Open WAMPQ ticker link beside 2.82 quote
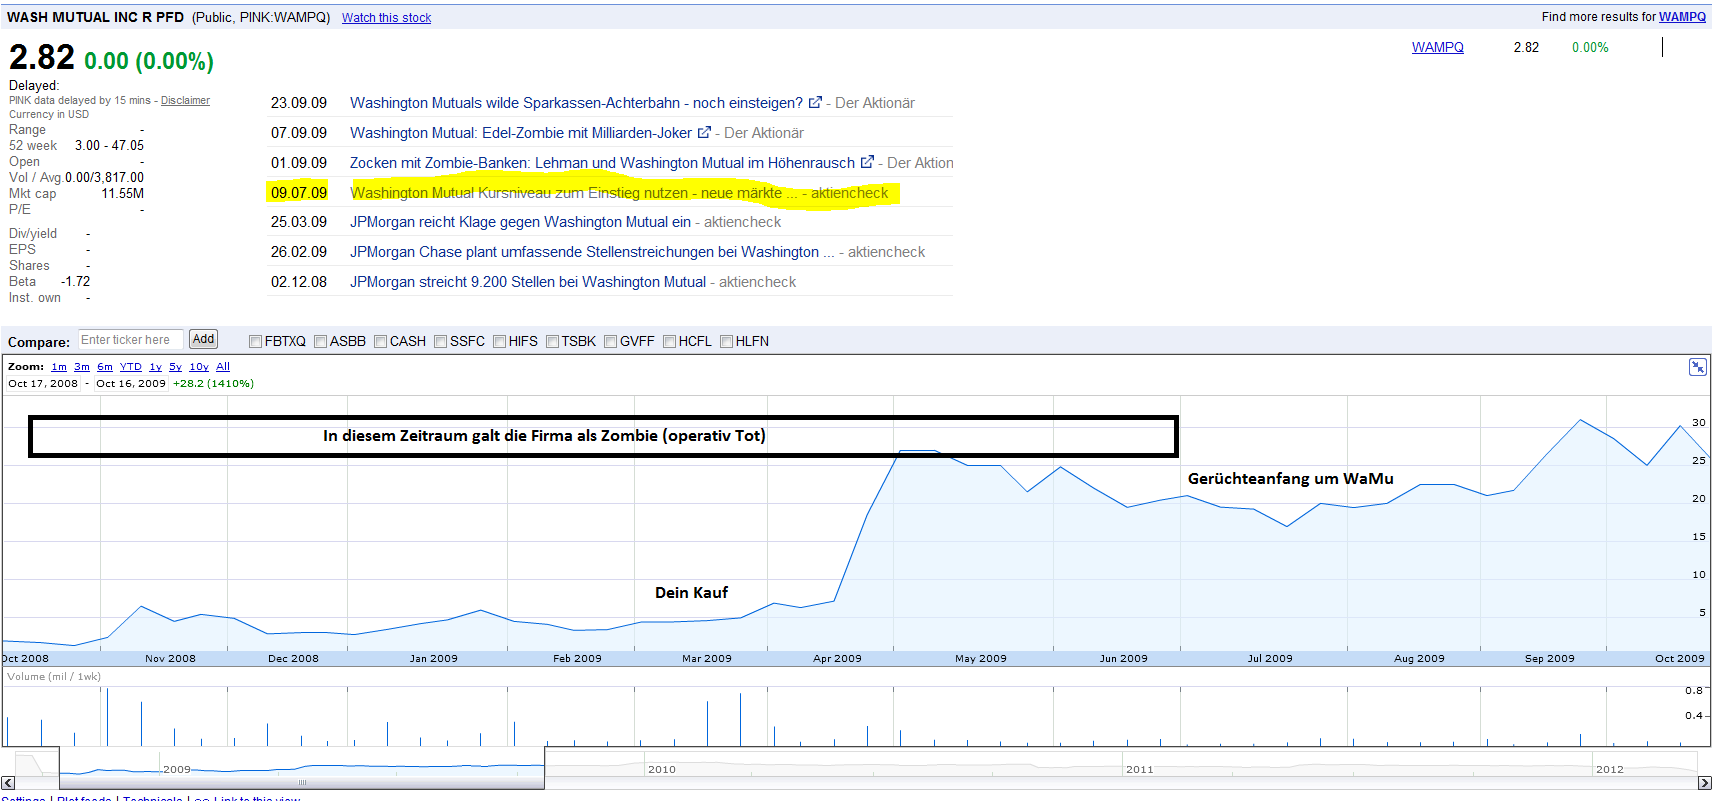1722x801 pixels. pyautogui.click(x=1437, y=47)
